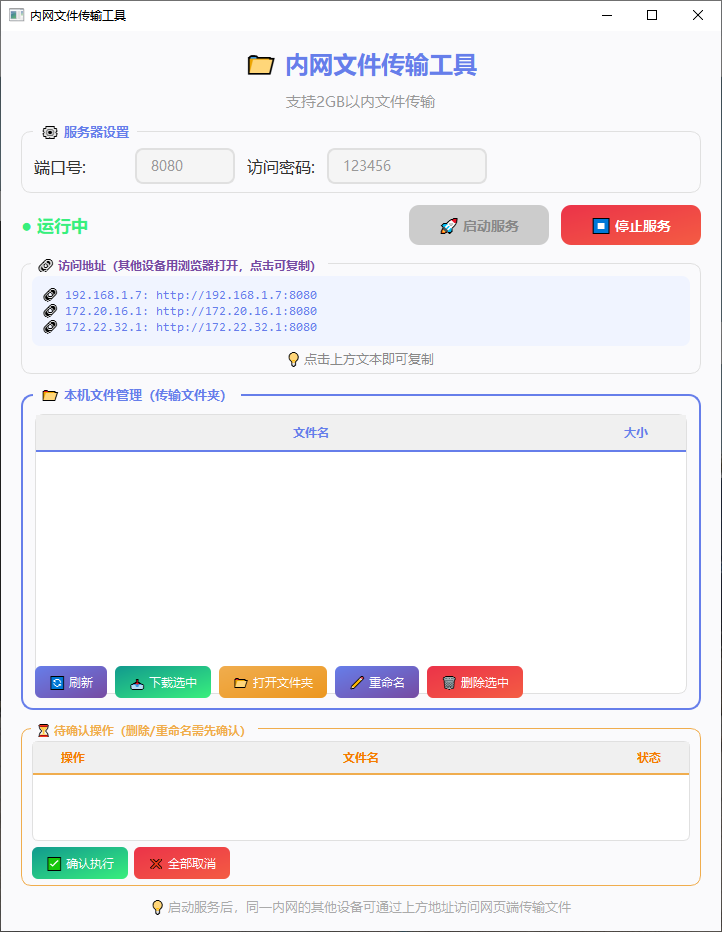Copy the 192.168.1.7 access address
This screenshot has width=722, height=932.
(x=191, y=295)
